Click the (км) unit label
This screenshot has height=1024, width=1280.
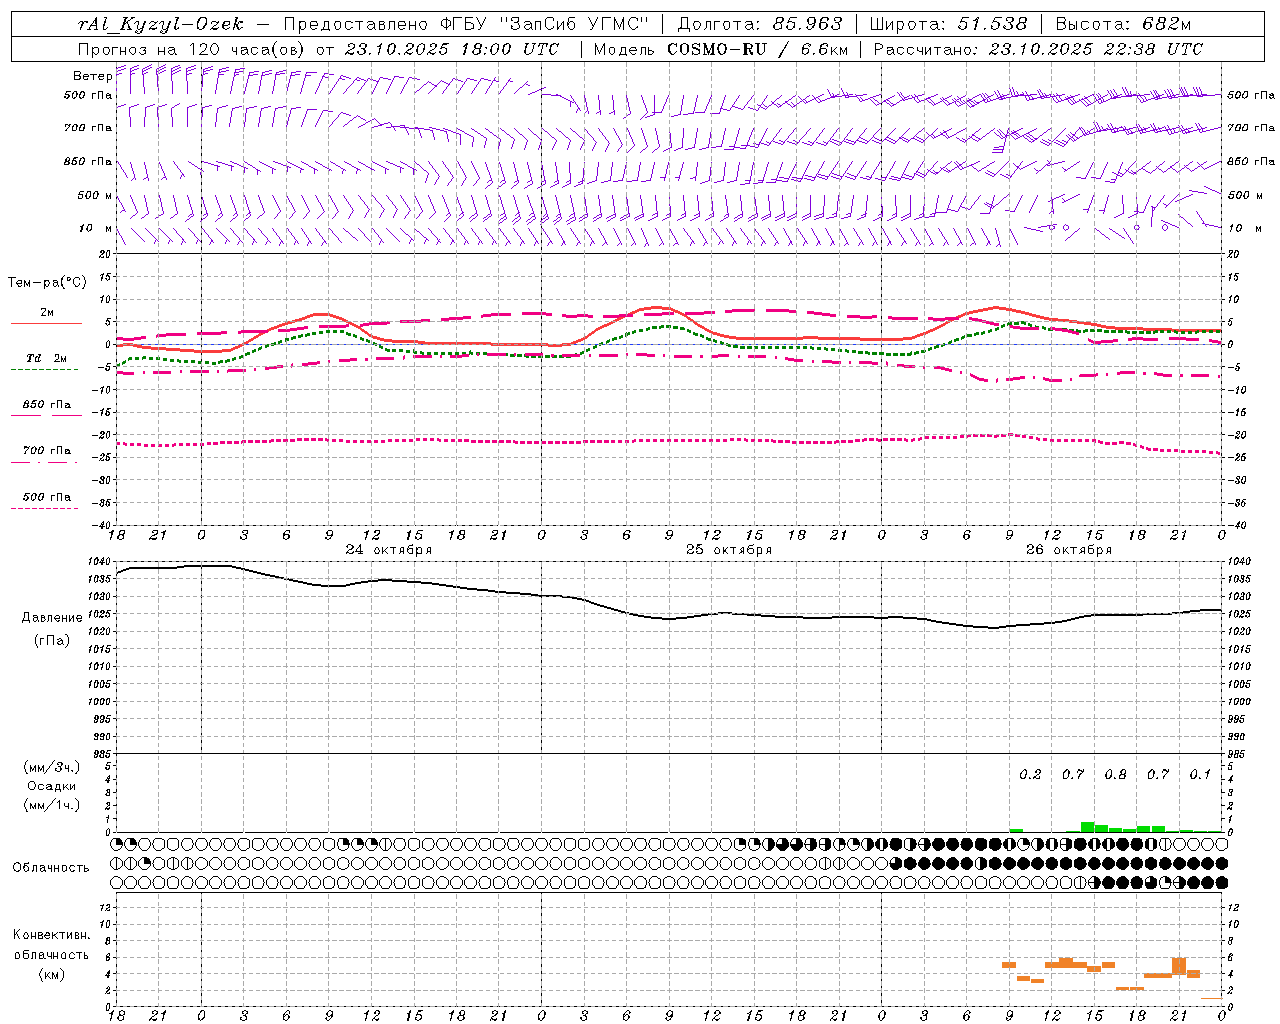tap(52, 974)
